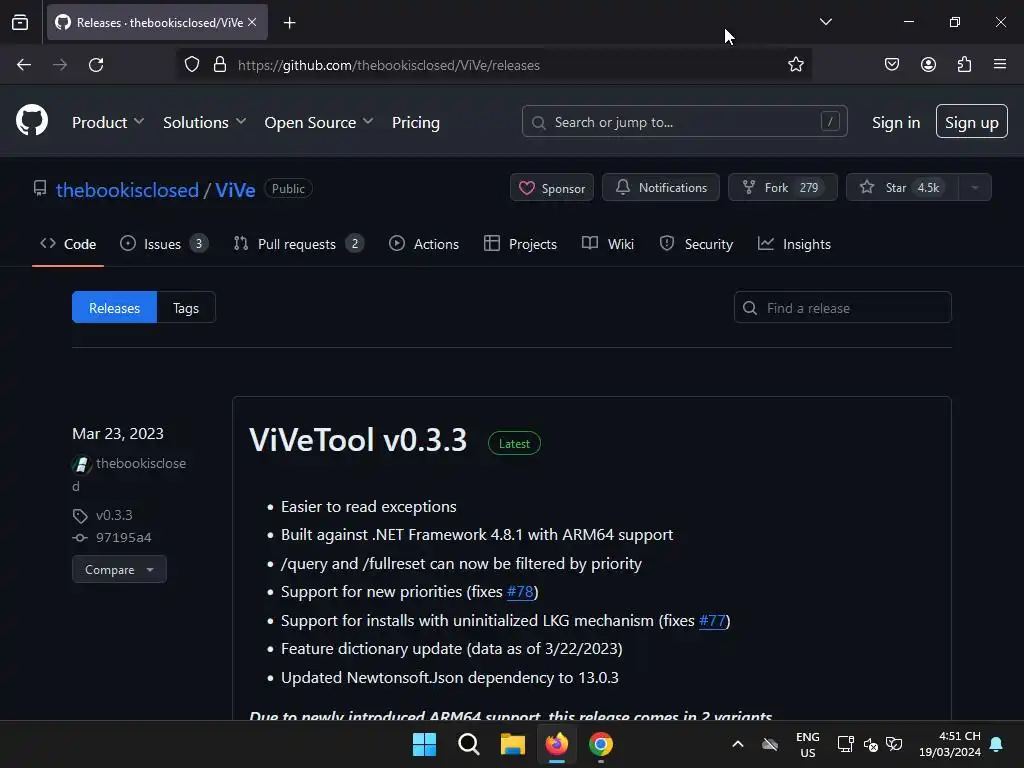Switch to Code tab
The width and height of the screenshot is (1024, 768).
pos(68,244)
